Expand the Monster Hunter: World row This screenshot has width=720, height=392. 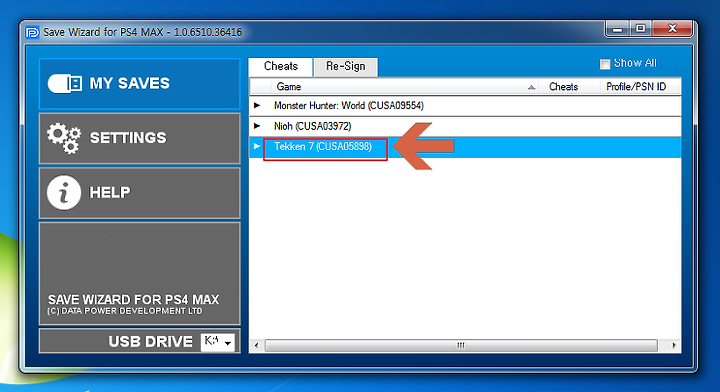[257, 106]
